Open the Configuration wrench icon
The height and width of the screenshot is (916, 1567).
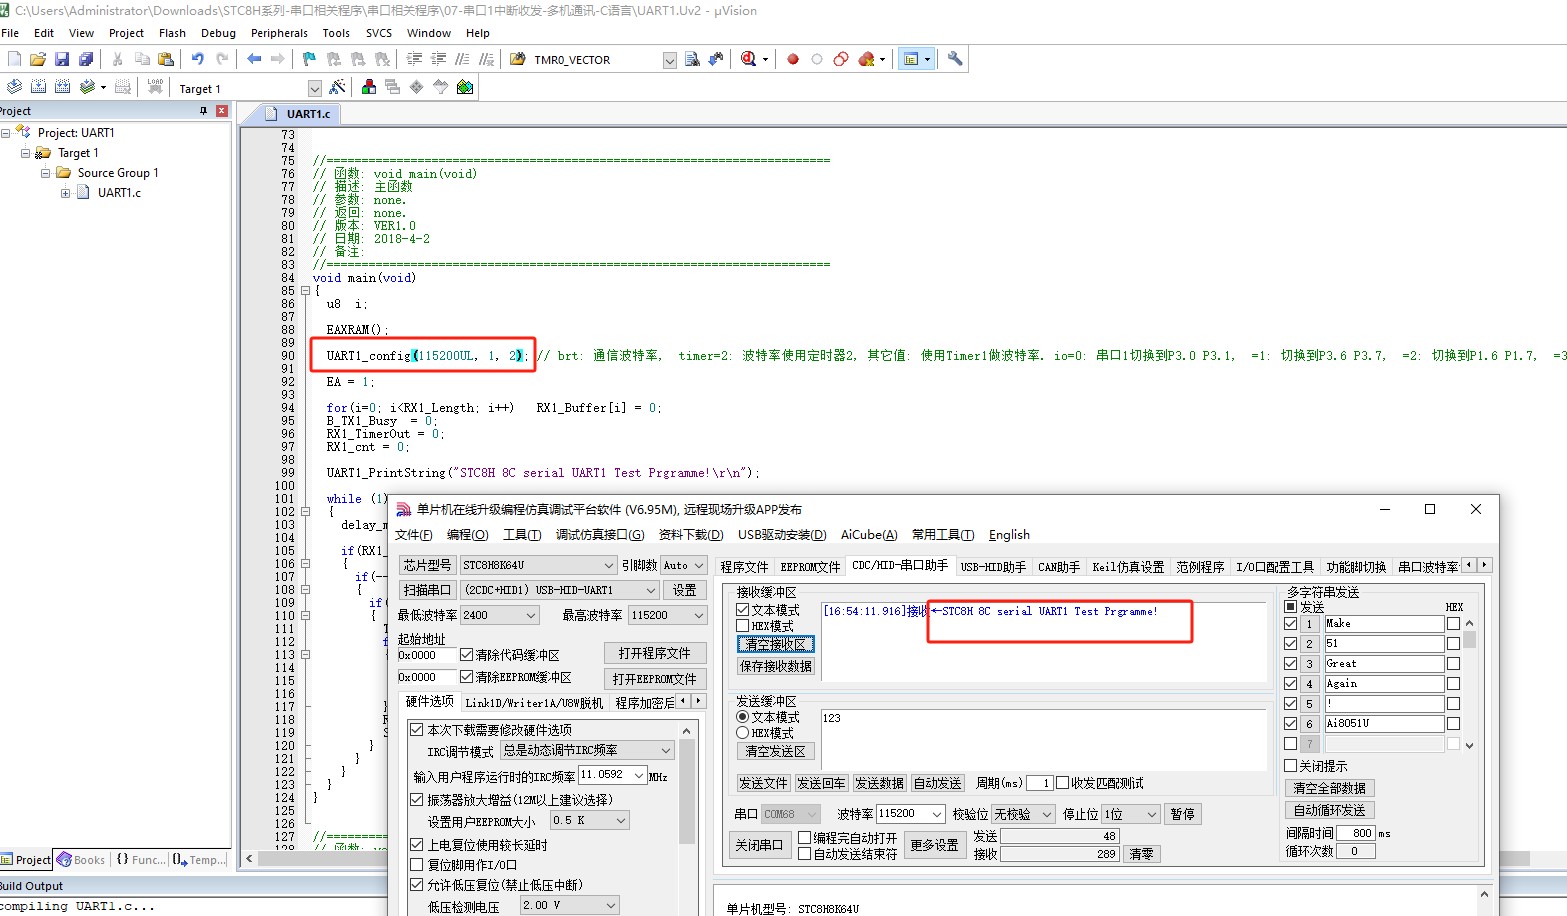(x=955, y=59)
